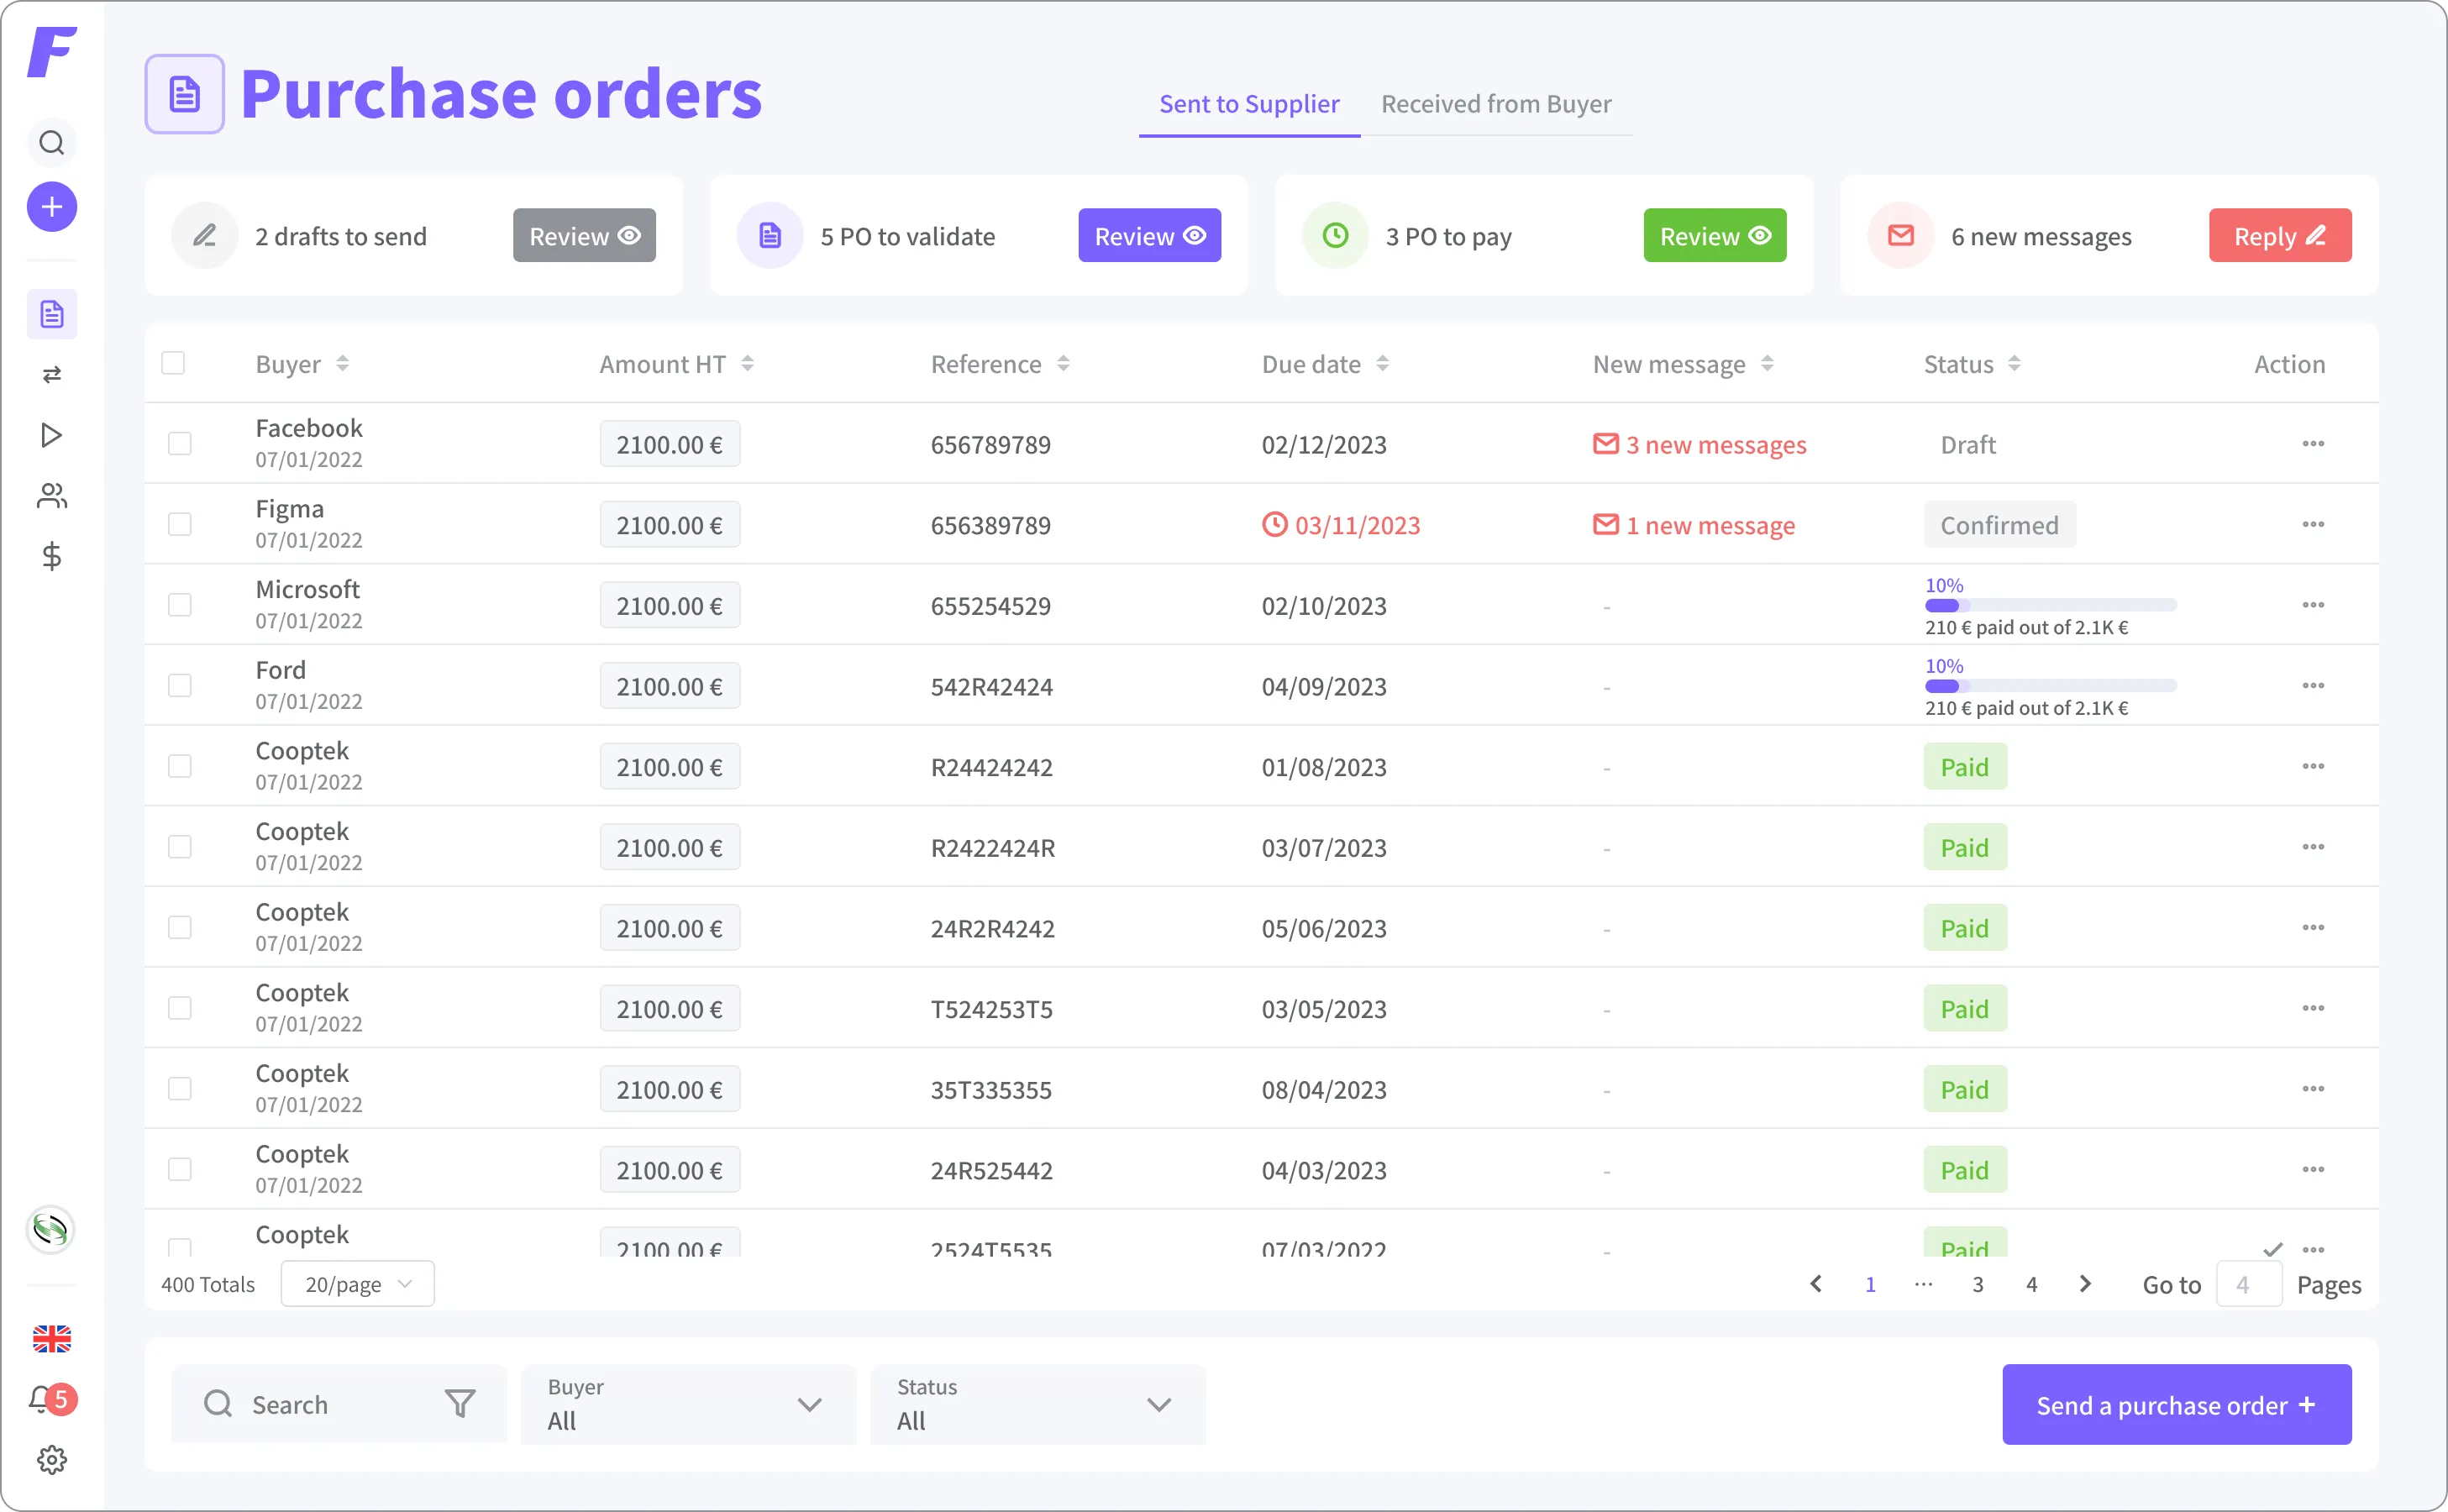
Task: Check the Figma purchase order row
Action: click(x=180, y=524)
